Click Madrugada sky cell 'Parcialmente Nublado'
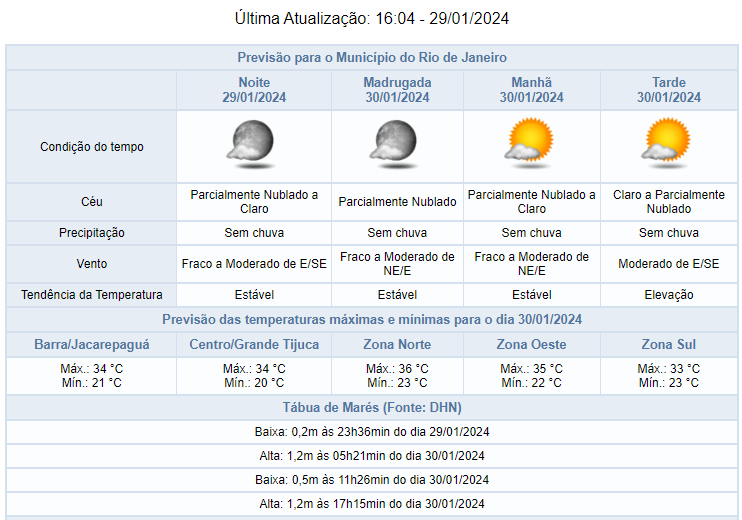The height and width of the screenshot is (520, 742). click(398, 202)
